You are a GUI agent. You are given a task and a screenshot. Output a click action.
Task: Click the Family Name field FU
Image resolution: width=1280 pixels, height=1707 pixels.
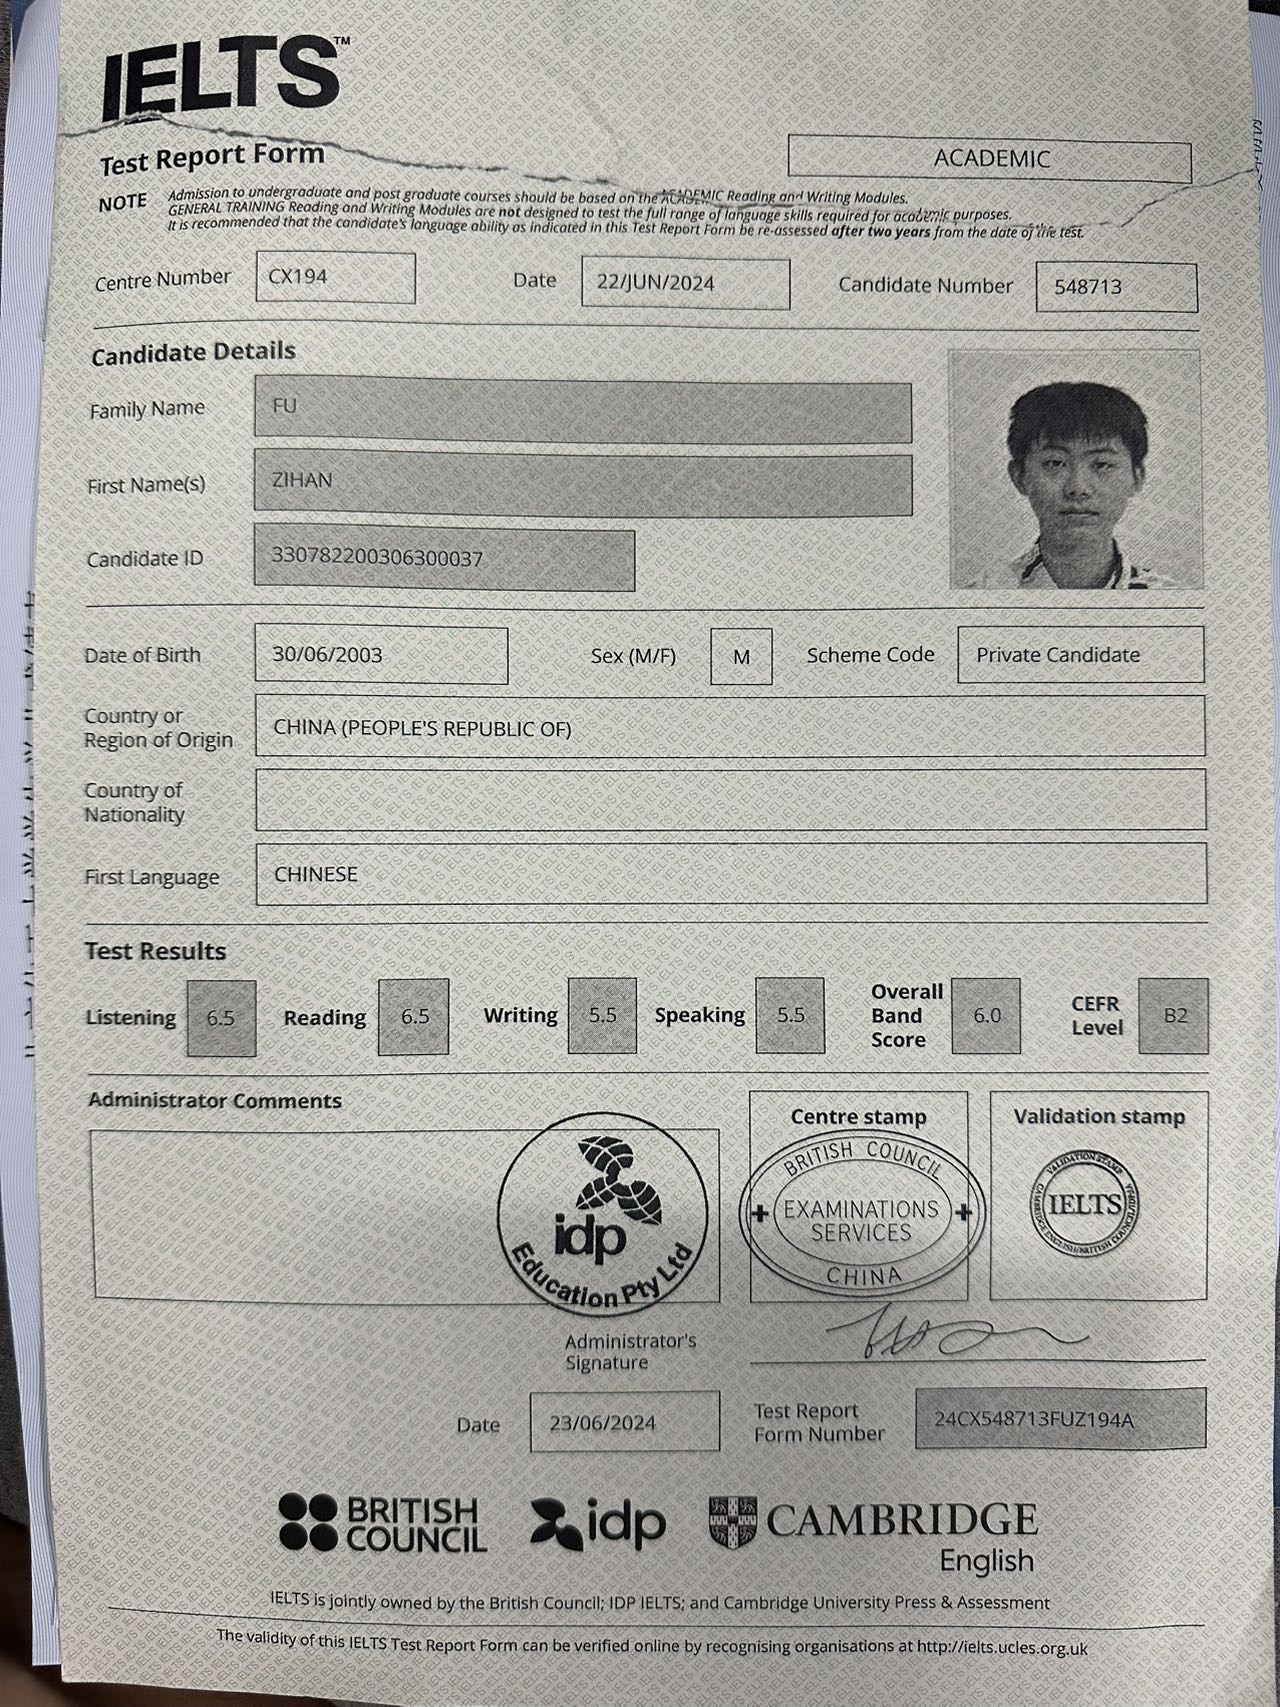tap(583, 408)
